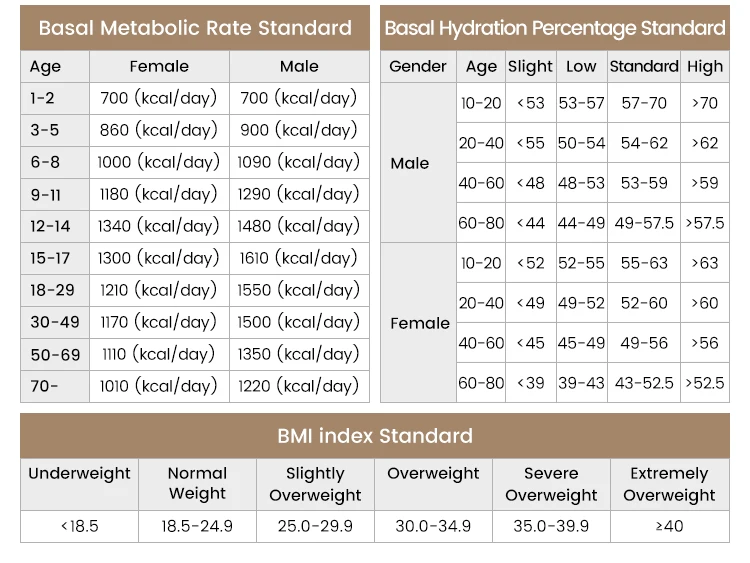Select the 18.5-24.9 BMI range cell

click(x=197, y=526)
